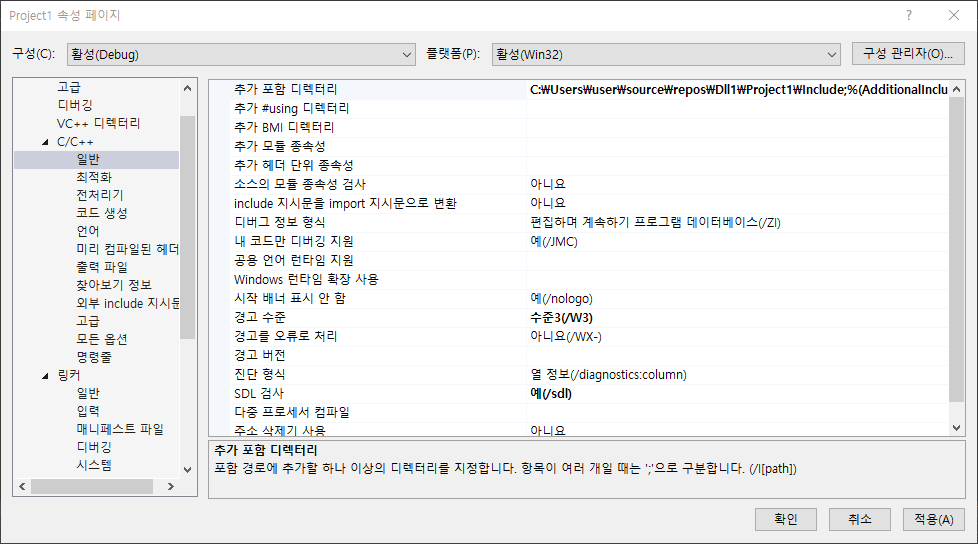Select 찾아보기 정보 in the tree
Image resolution: width=978 pixels, height=544 pixels.
click(114, 285)
